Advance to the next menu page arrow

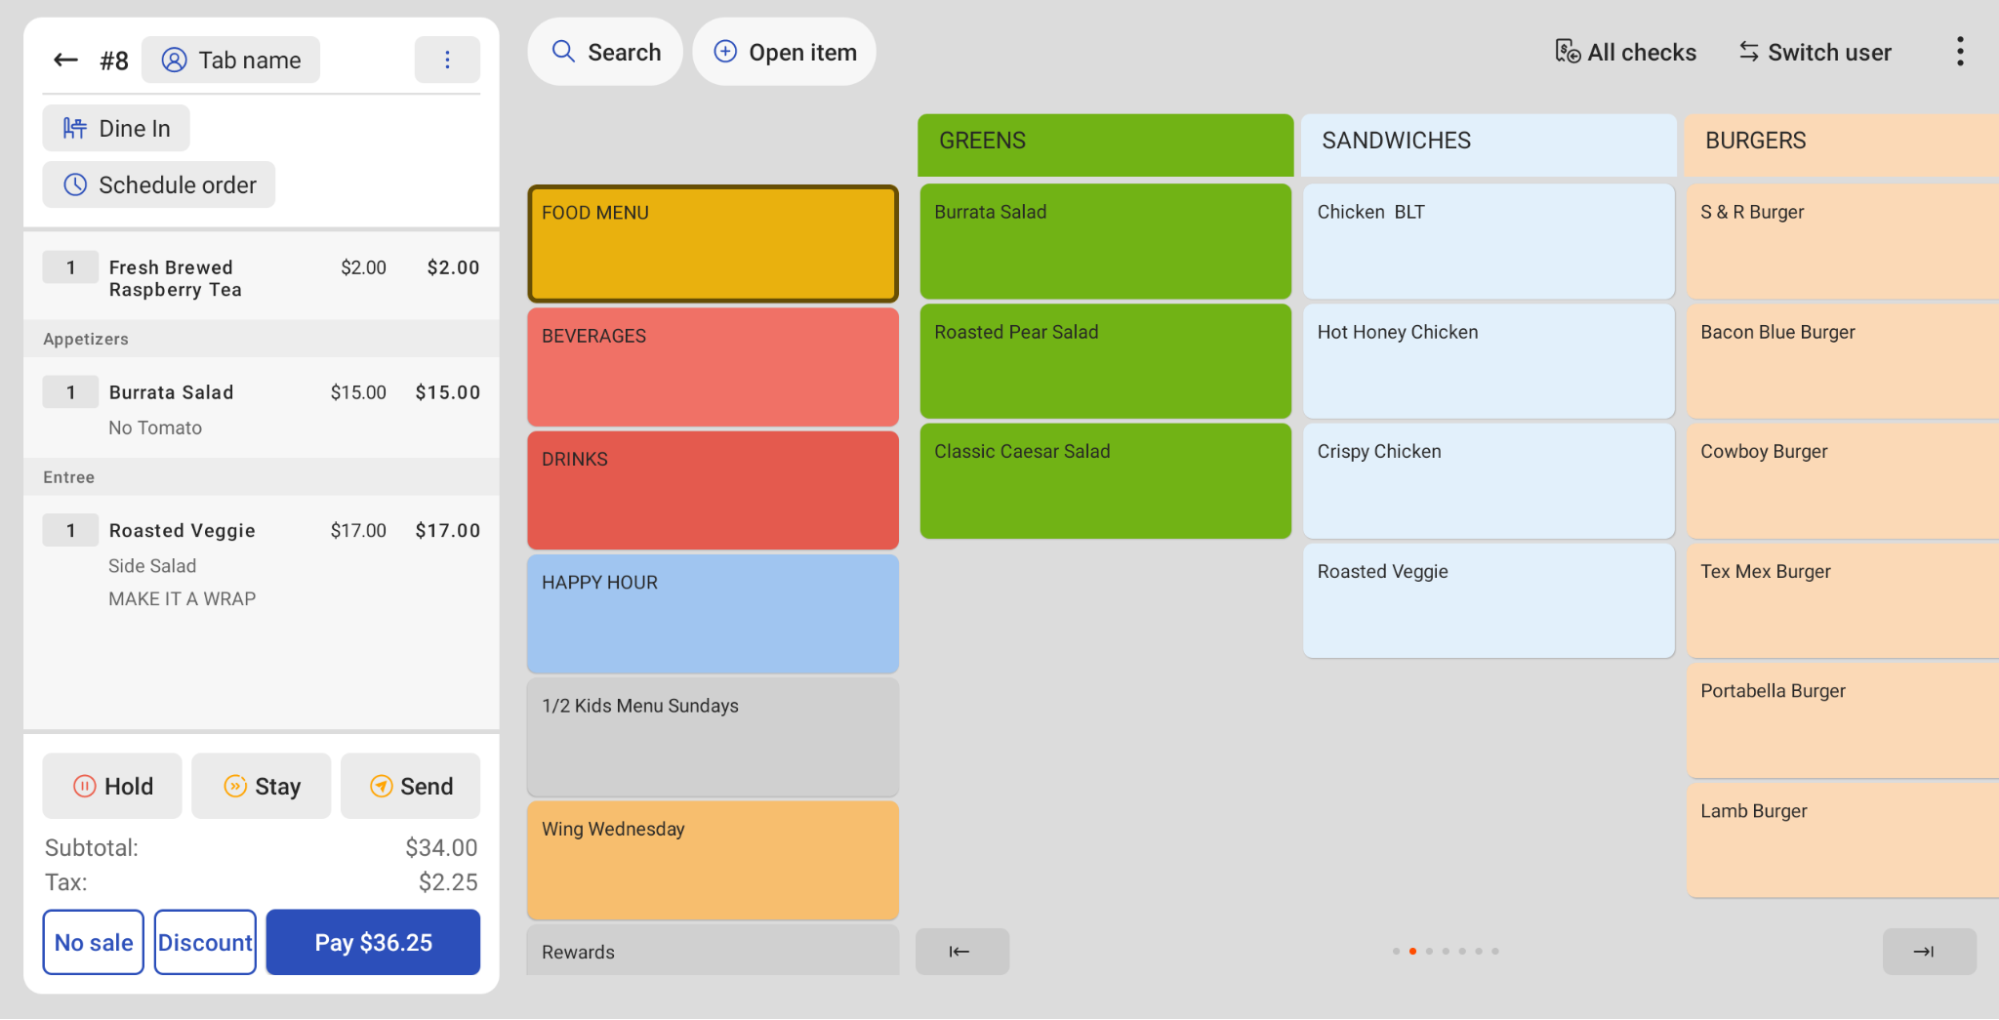[x=1928, y=951]
